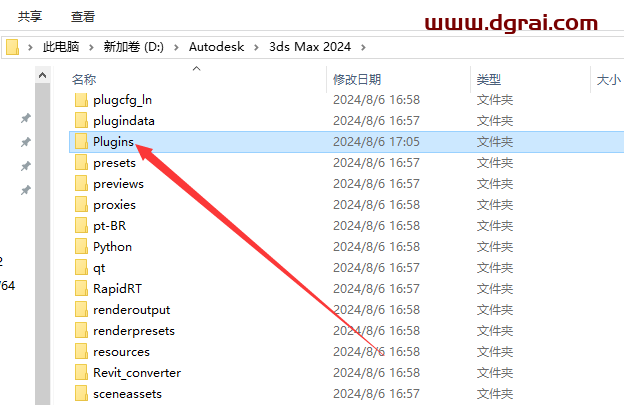Click the Revit_converter folder icon
The image size is (624, 405).
[x=81, y=373]
